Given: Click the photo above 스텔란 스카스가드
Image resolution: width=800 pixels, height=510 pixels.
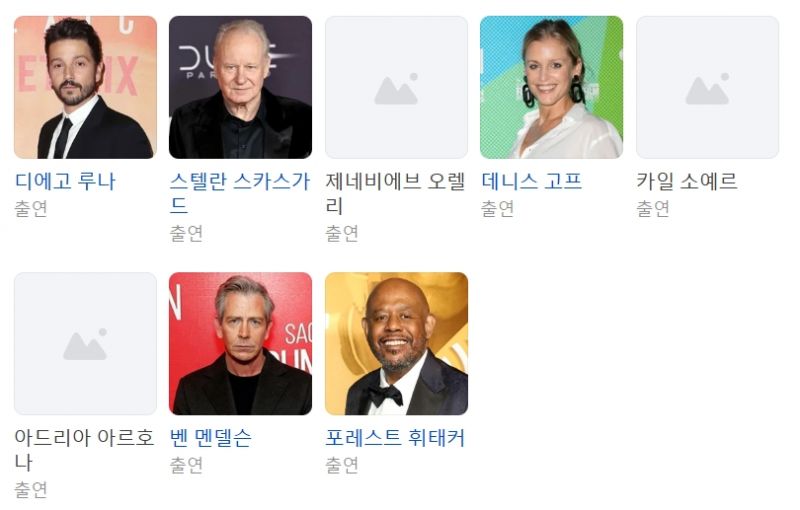Looking at the screenshot, I should [240, 87].
